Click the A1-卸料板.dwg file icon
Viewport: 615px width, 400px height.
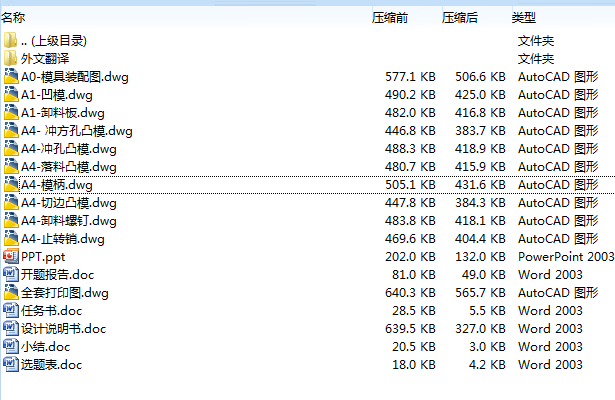pyautogui.click(x=11, y=113)
